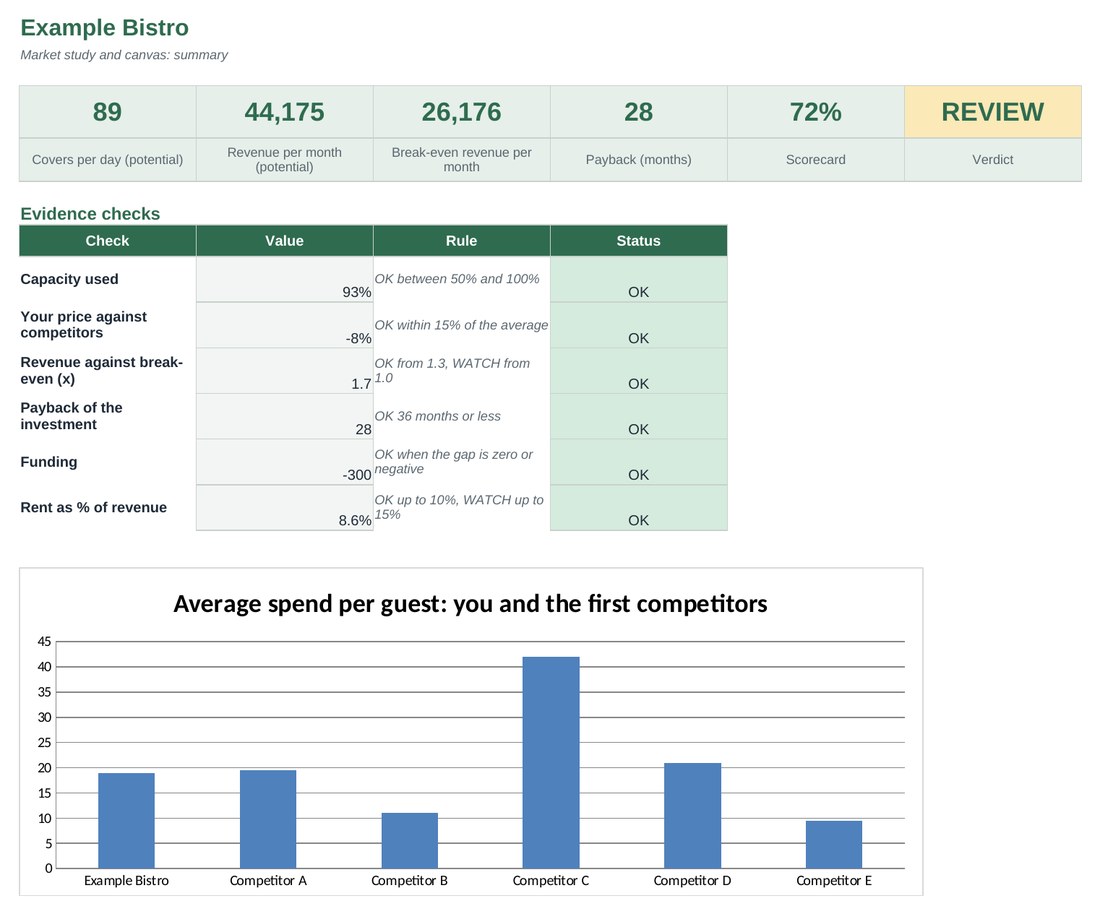
Task: Click the 'Example Bistro' axis label under the chart
Action: click(126, 880)
